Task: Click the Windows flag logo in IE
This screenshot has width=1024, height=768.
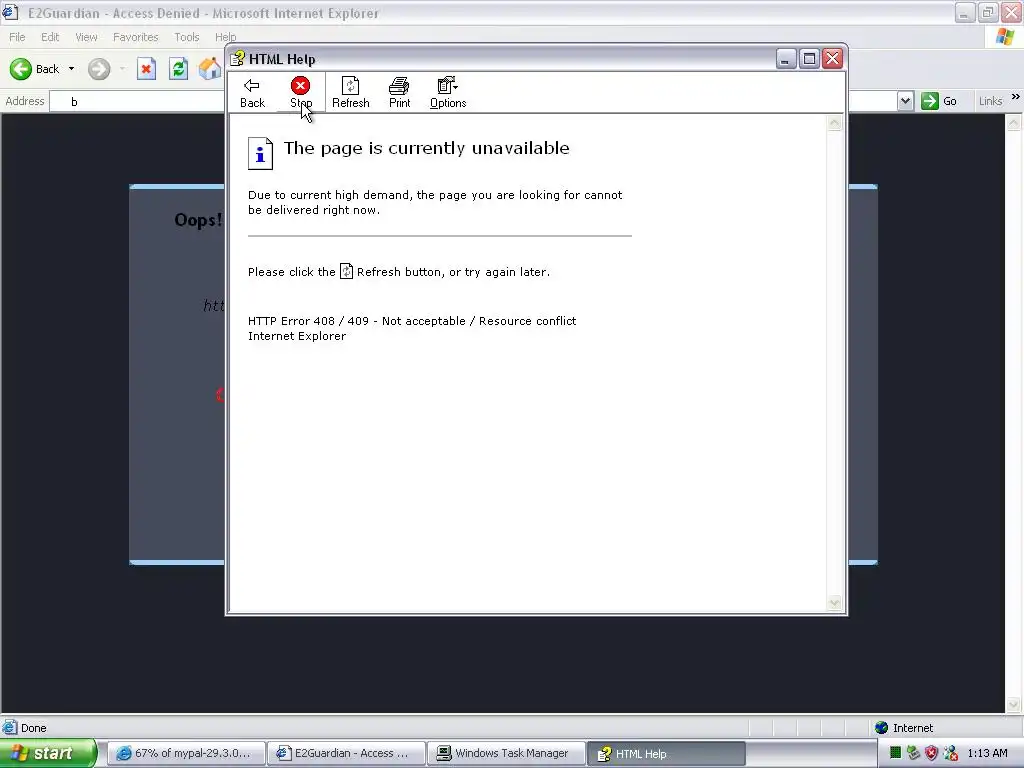Action: [1005, 37]
